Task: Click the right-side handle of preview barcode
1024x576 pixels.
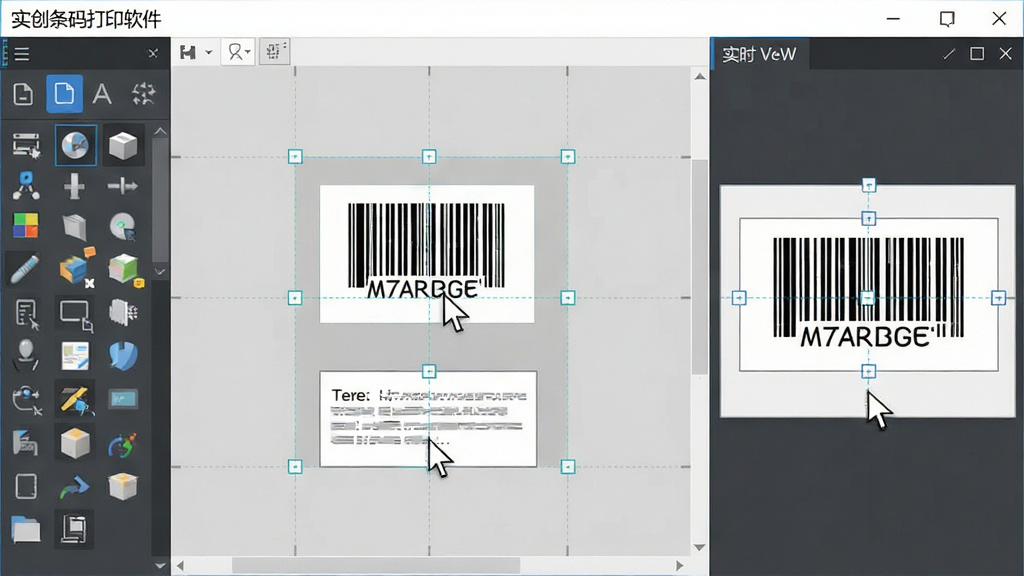Action: tap(999, 298)
